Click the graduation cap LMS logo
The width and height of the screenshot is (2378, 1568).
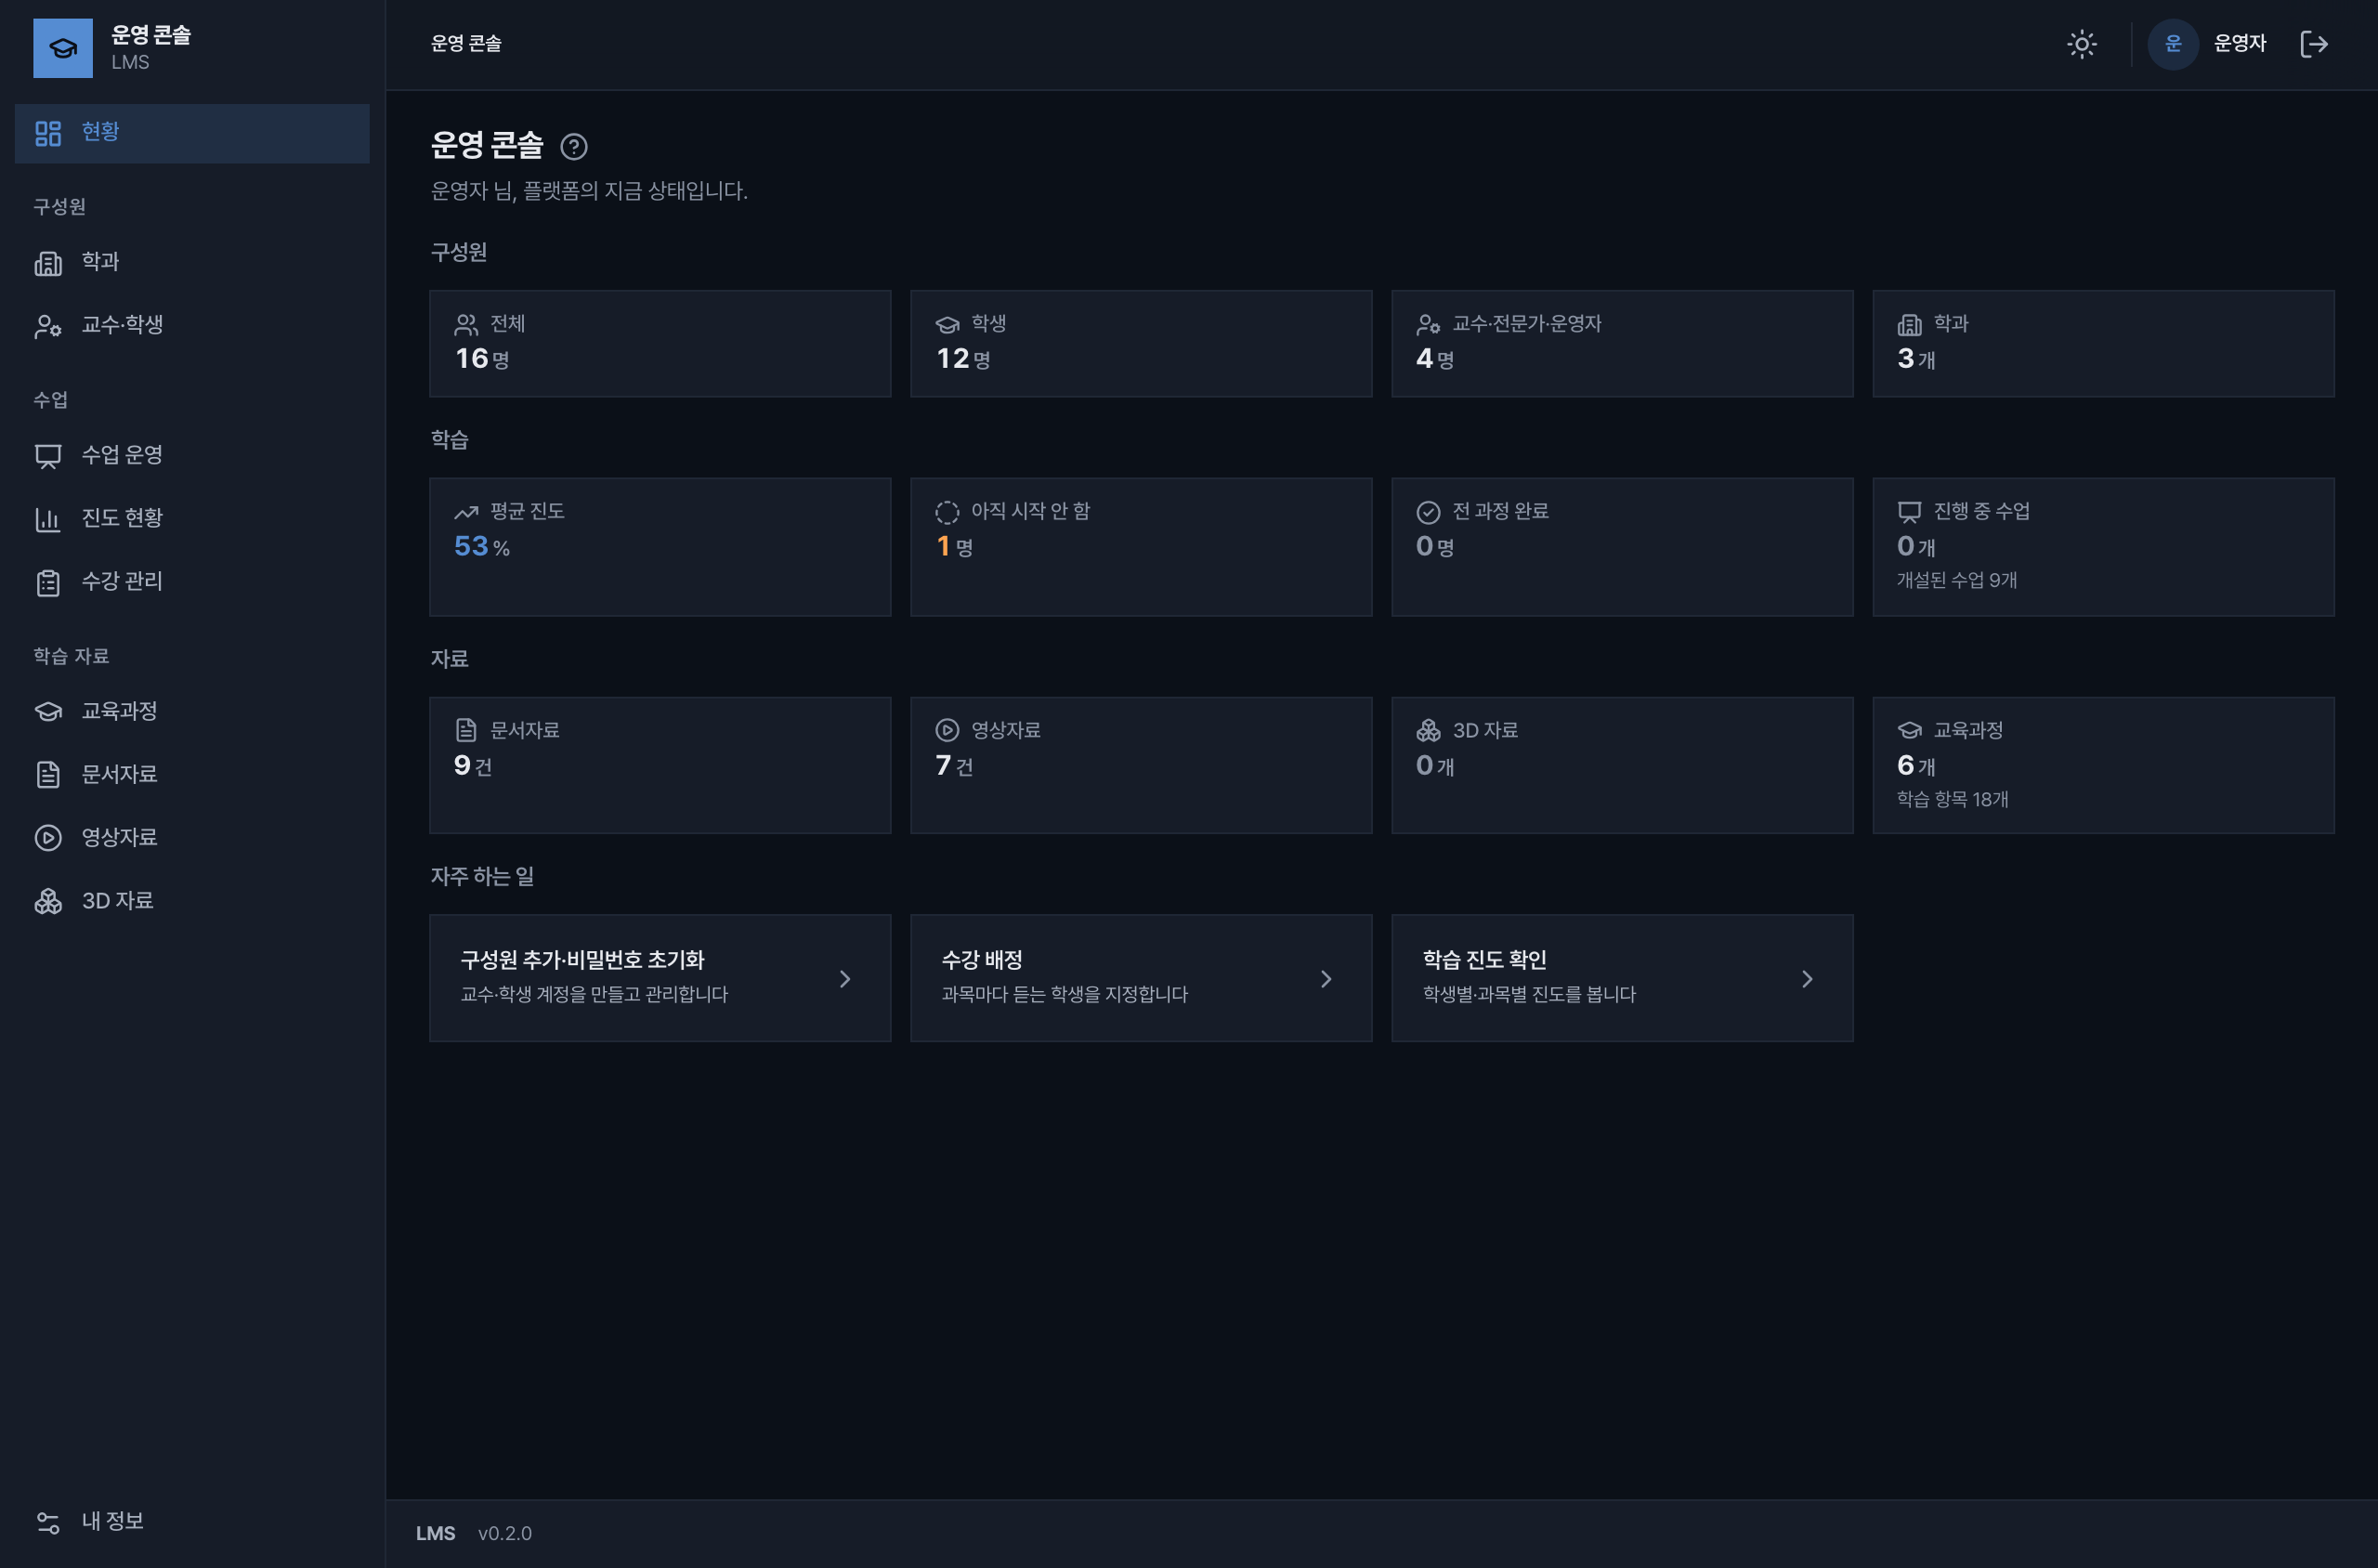click(x=63, y=48)
